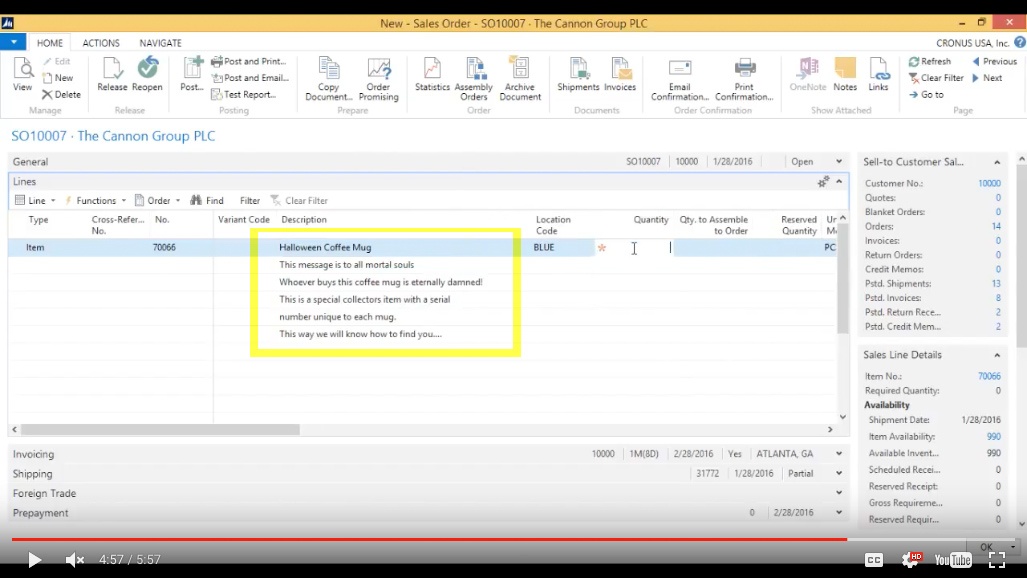The height and width of the screenshot is (578, 1027).
Task: Open Links for this order
Action: click(x=878, y=75)
